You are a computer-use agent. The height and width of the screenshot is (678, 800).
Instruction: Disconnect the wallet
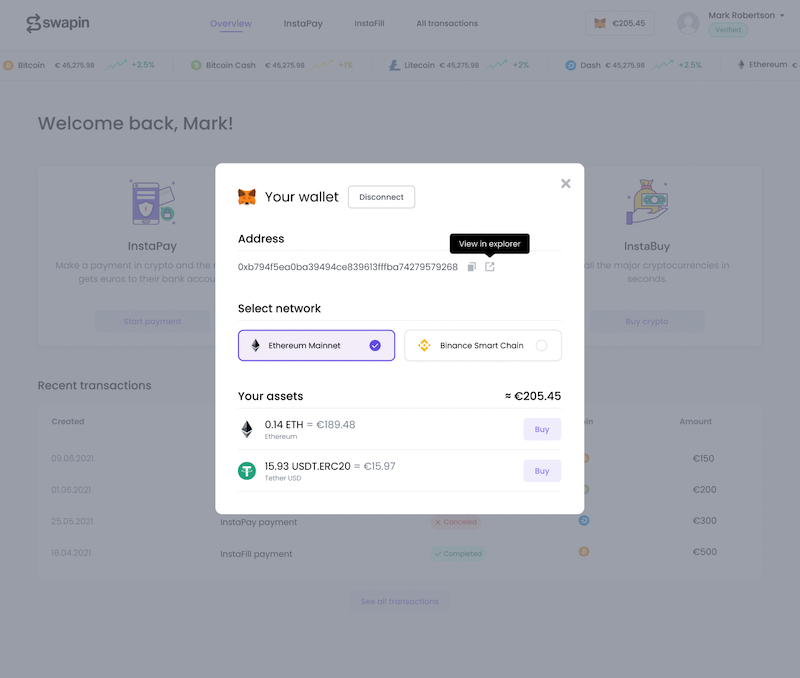click(x=381, y=197)
